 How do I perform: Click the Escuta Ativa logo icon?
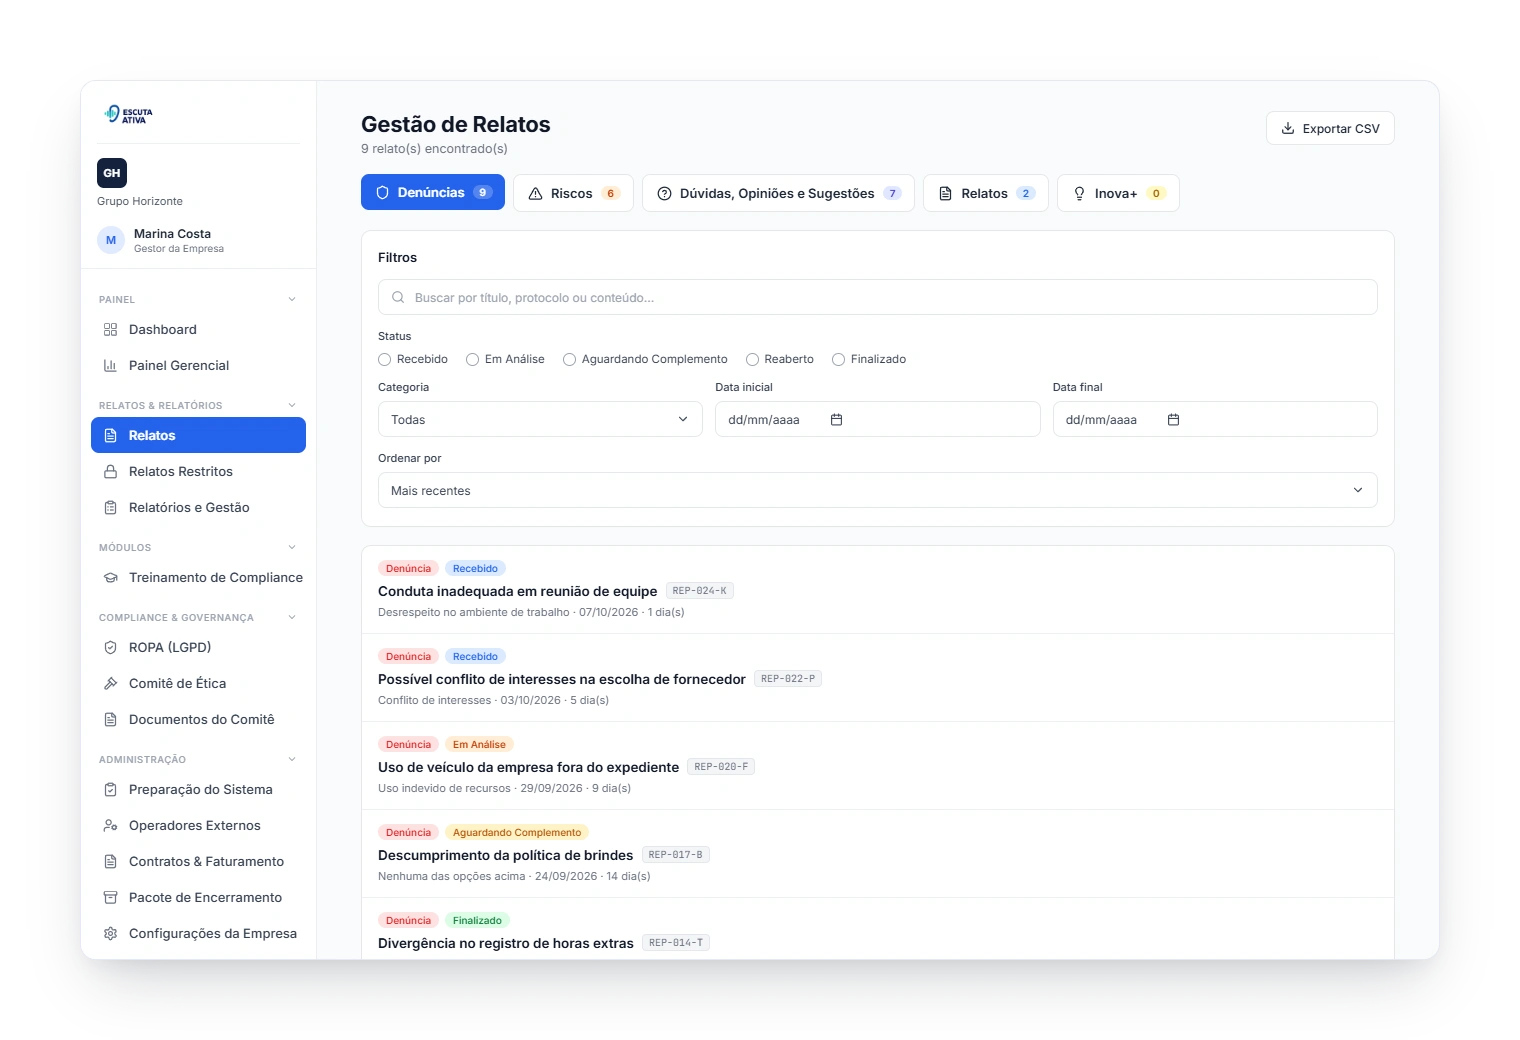129,114
